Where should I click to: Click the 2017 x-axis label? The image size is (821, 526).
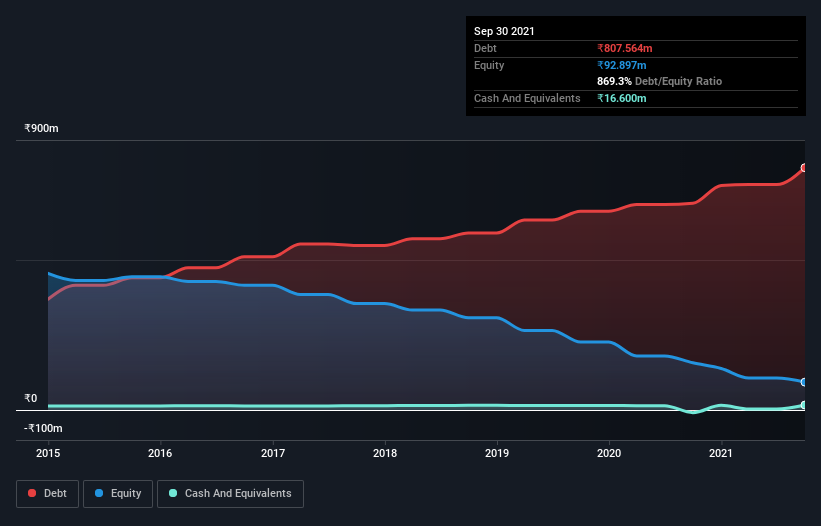pyautogui.click(x=273, y=453)
